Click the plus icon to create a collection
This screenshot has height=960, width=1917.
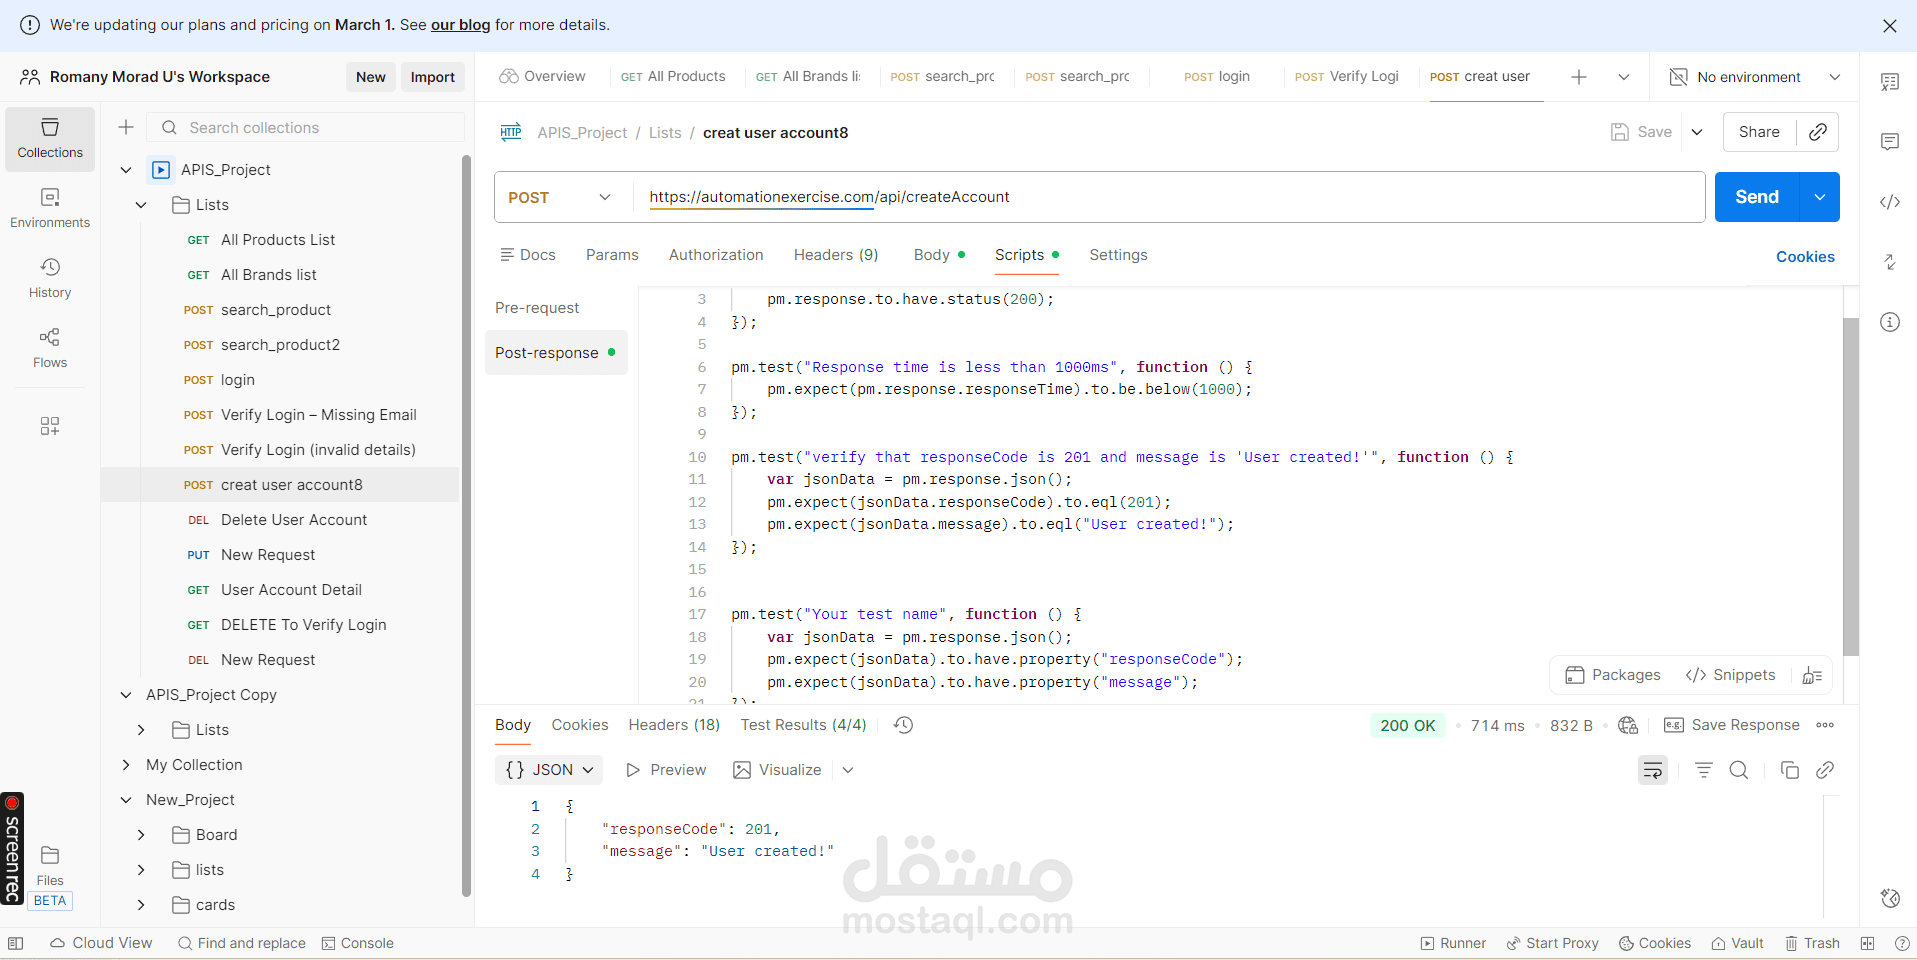tap(126, 127)
